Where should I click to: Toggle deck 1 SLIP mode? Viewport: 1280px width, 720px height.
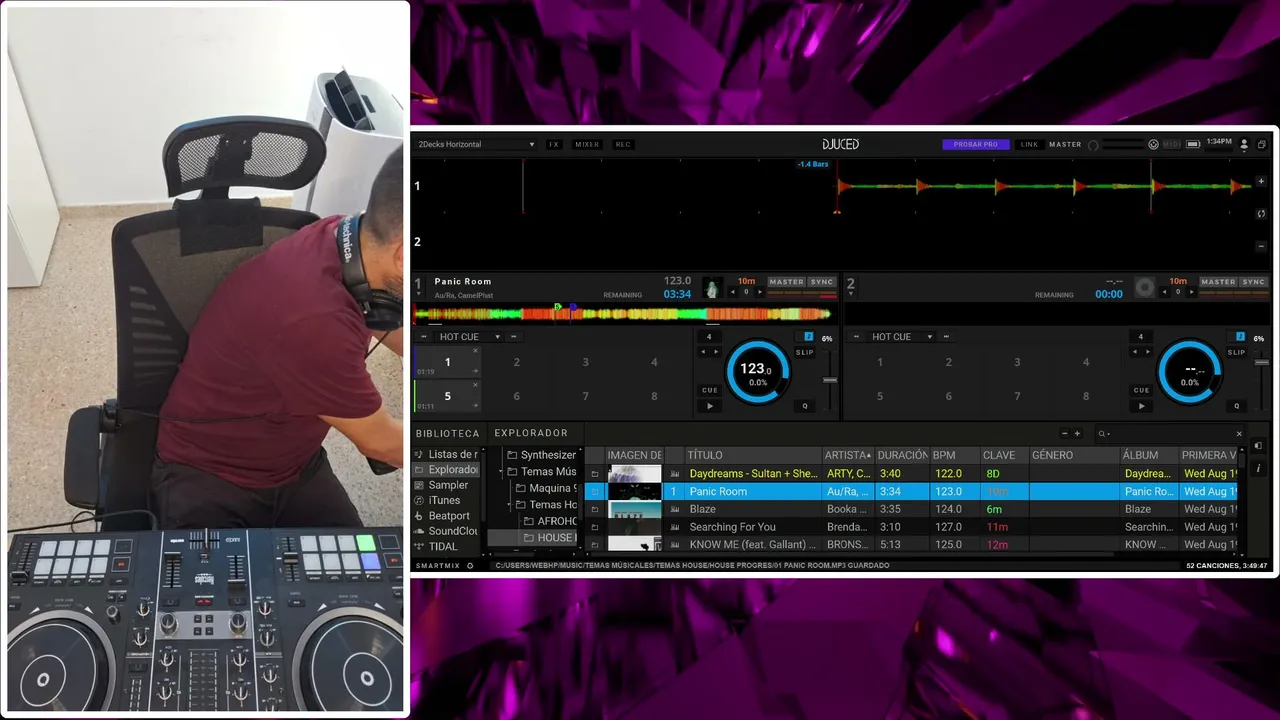[x=805, y=352]
